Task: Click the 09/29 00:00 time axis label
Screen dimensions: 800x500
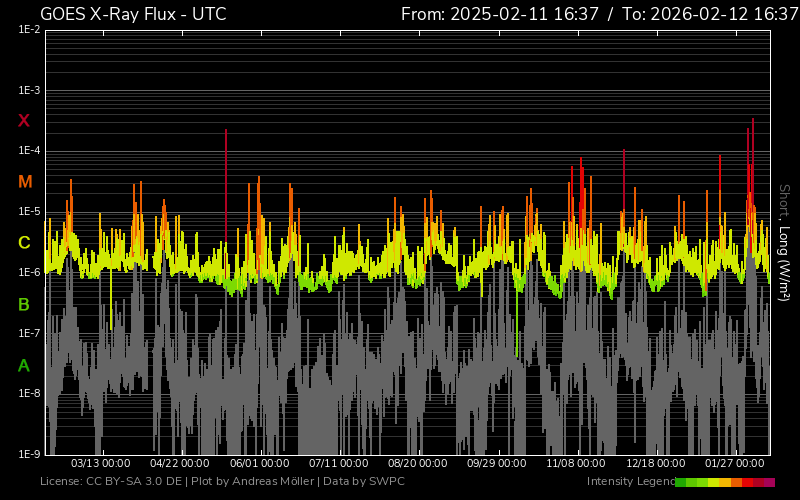Action: (x=498, y=464)
